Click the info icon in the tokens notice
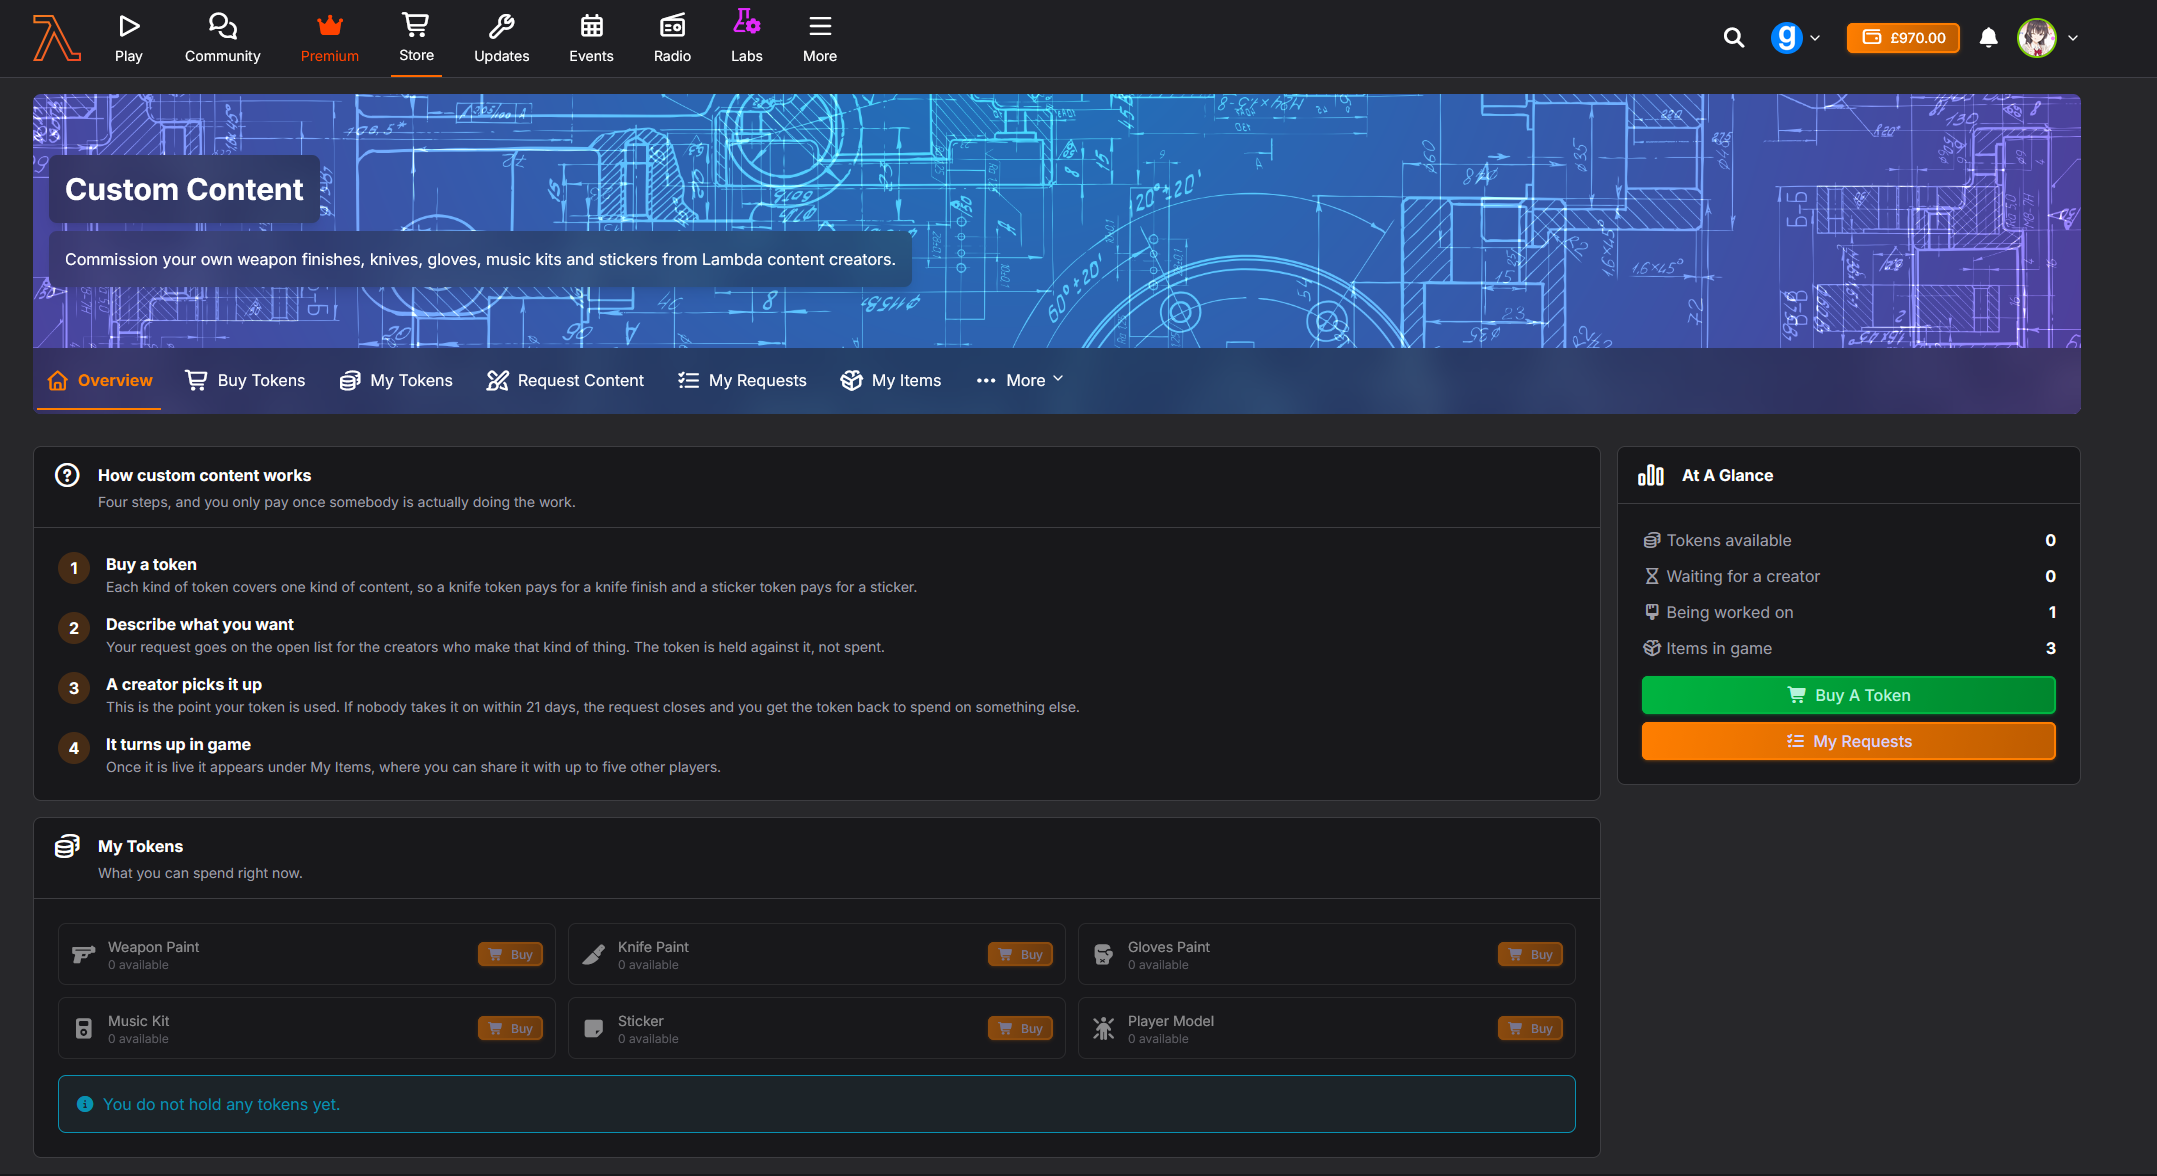Viewport: 2157px width, 1176px height. tap(85, 1104)
